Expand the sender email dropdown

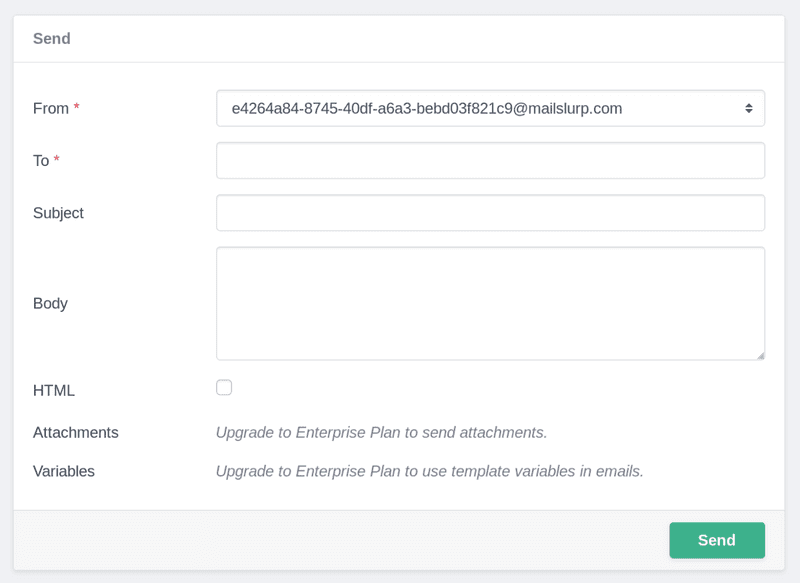(x=490, y=108)
